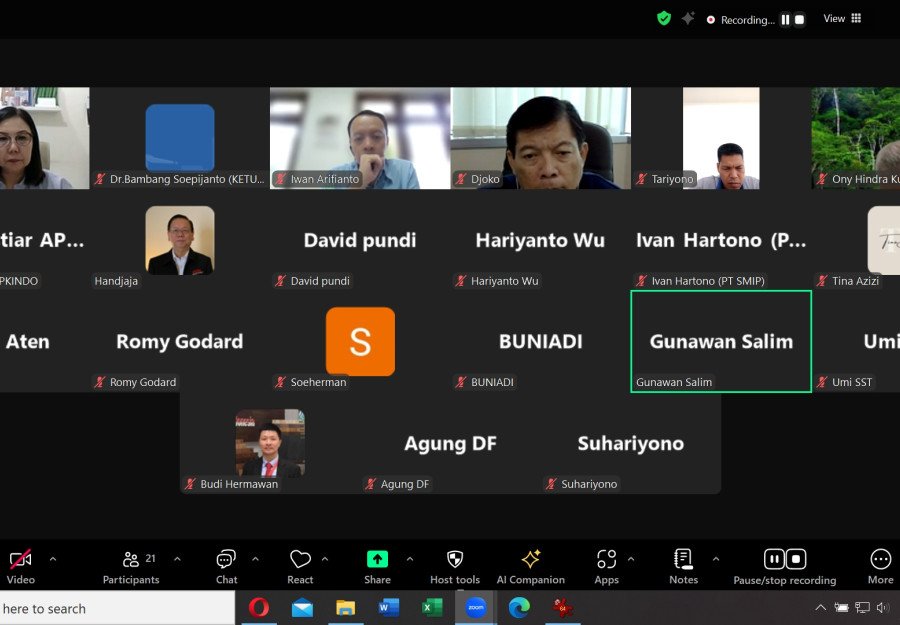Click the battery icon in system tray
Image resolution: width=900 pixels, height=625 pixels.
tap(841, 607)
